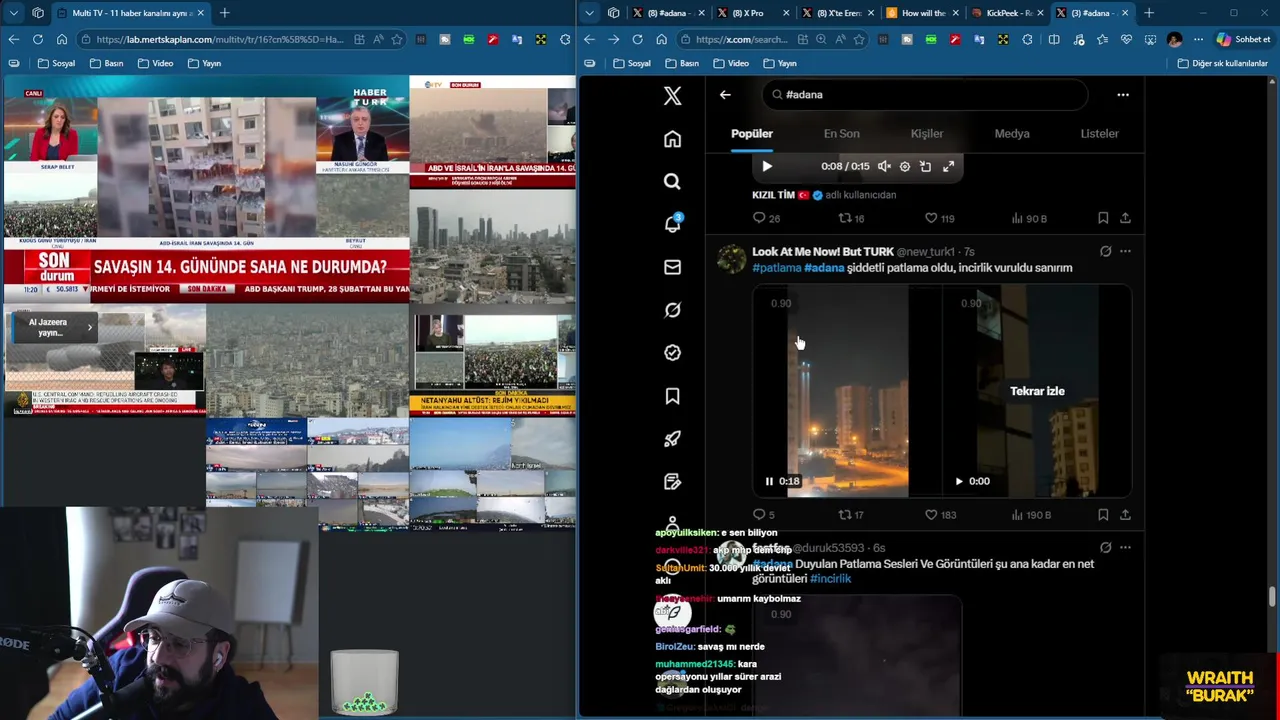Open the three-dot search options menu
The height and width of the screenshot is (720, 1280).
1123,95
